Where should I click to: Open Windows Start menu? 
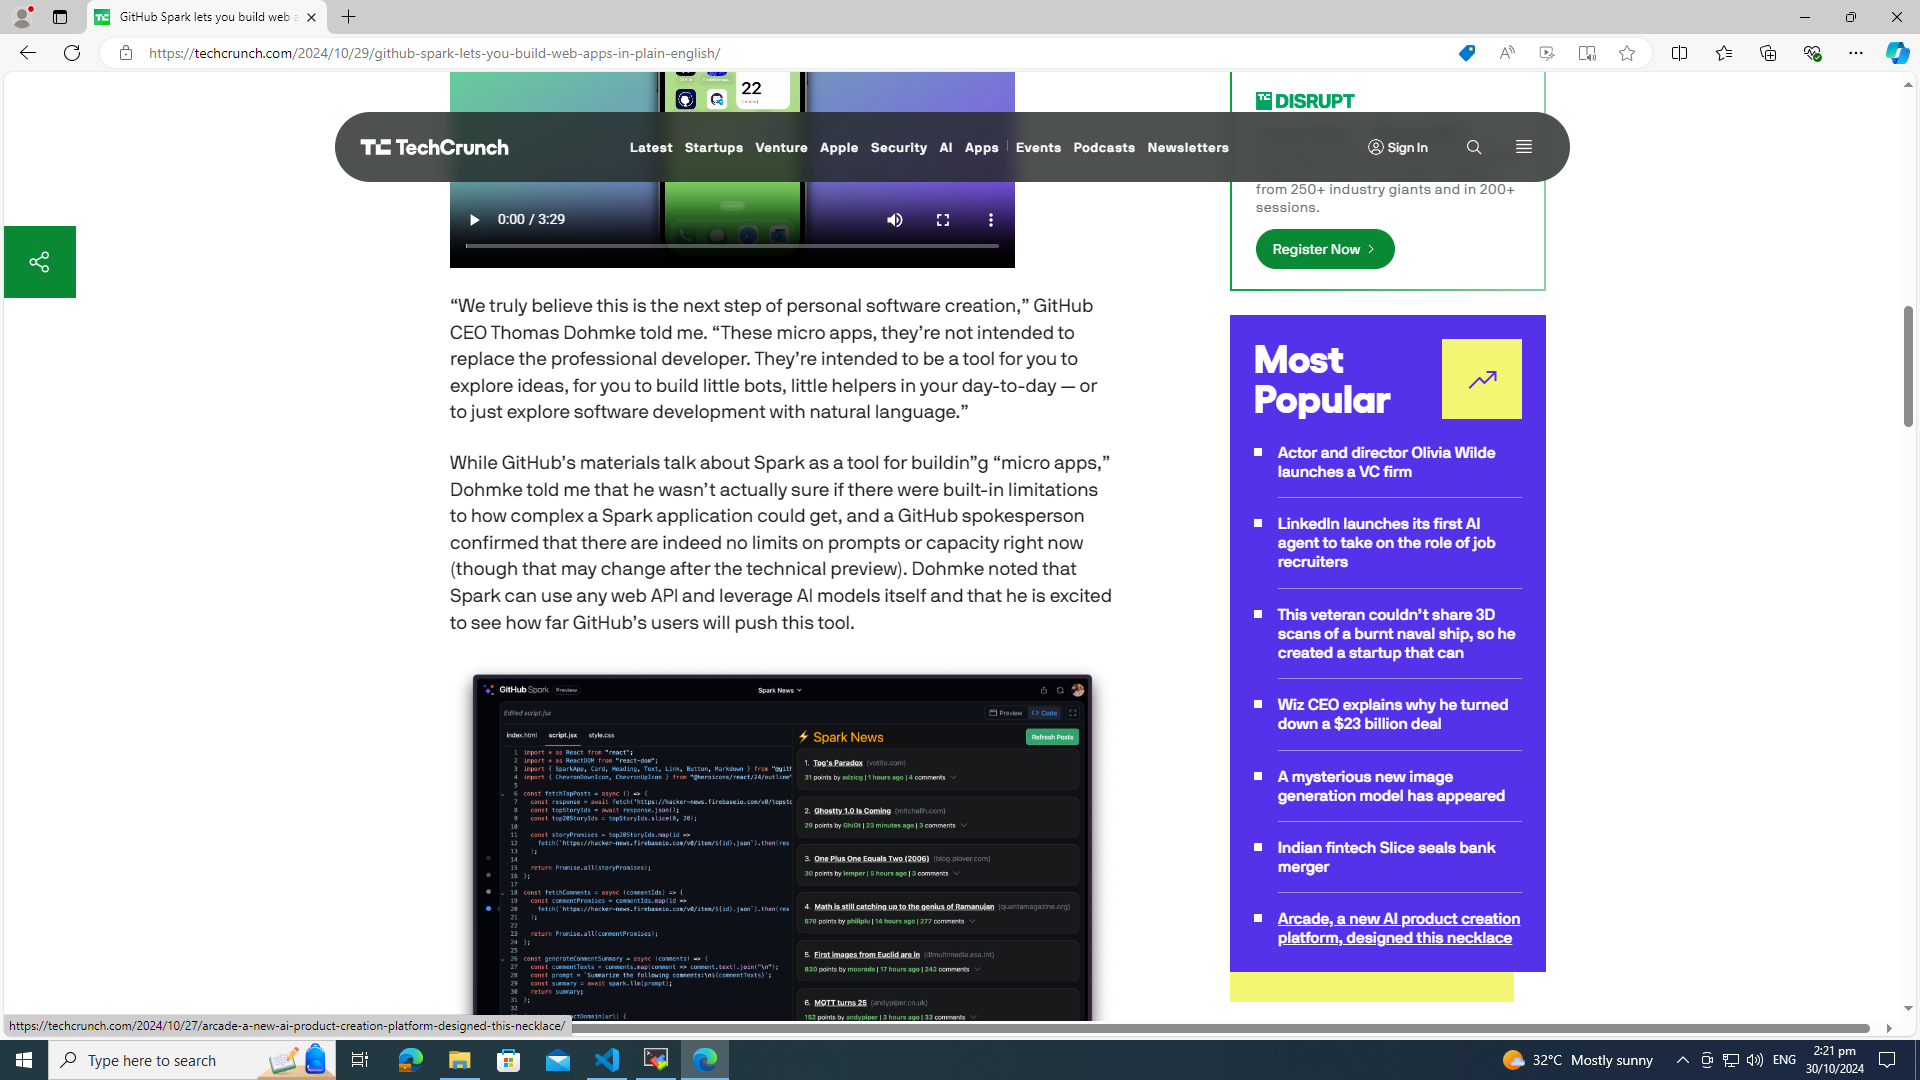[x=24, y=1060]
